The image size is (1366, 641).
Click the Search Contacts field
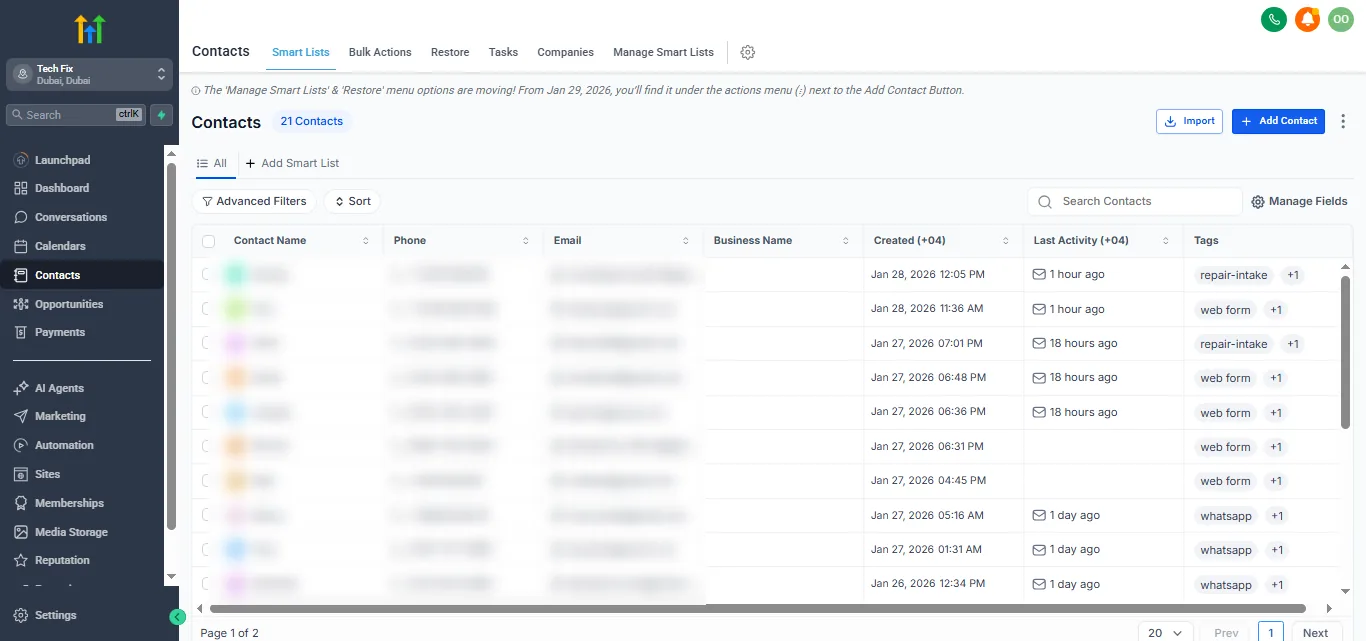click(1134, 201)
